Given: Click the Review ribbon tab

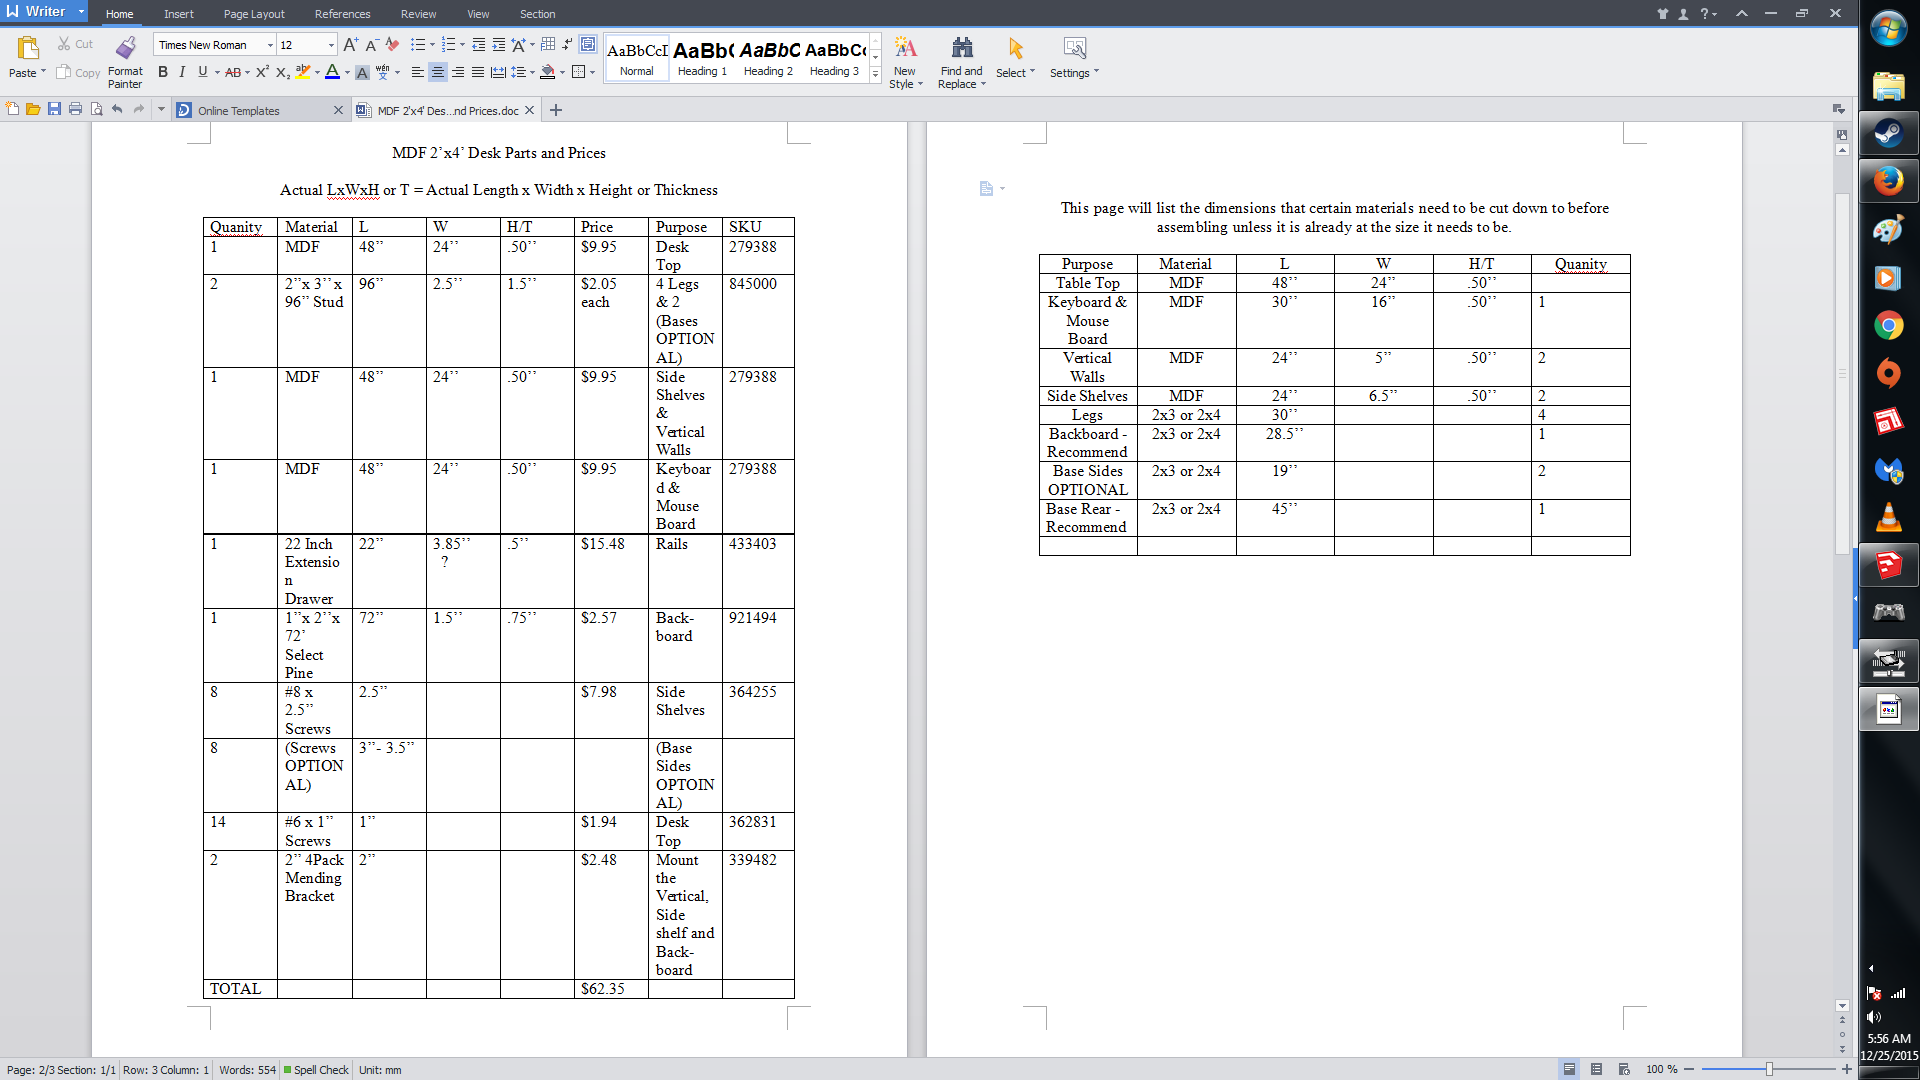Looking at the screenshot, I should pyautogui.click(x=418, y=13).
